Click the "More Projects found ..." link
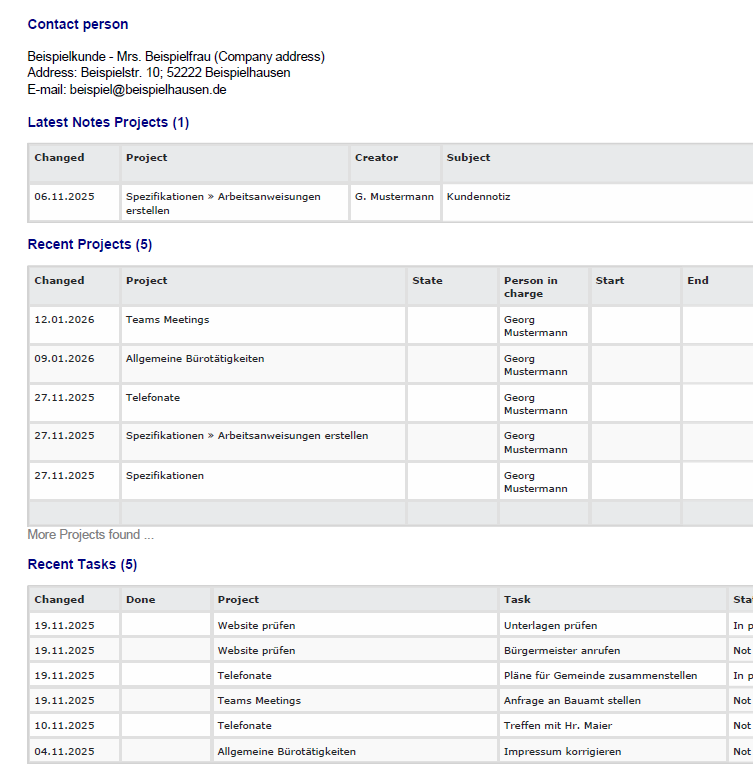The height and width of the screenshot is (775, 753). [90, 535]
